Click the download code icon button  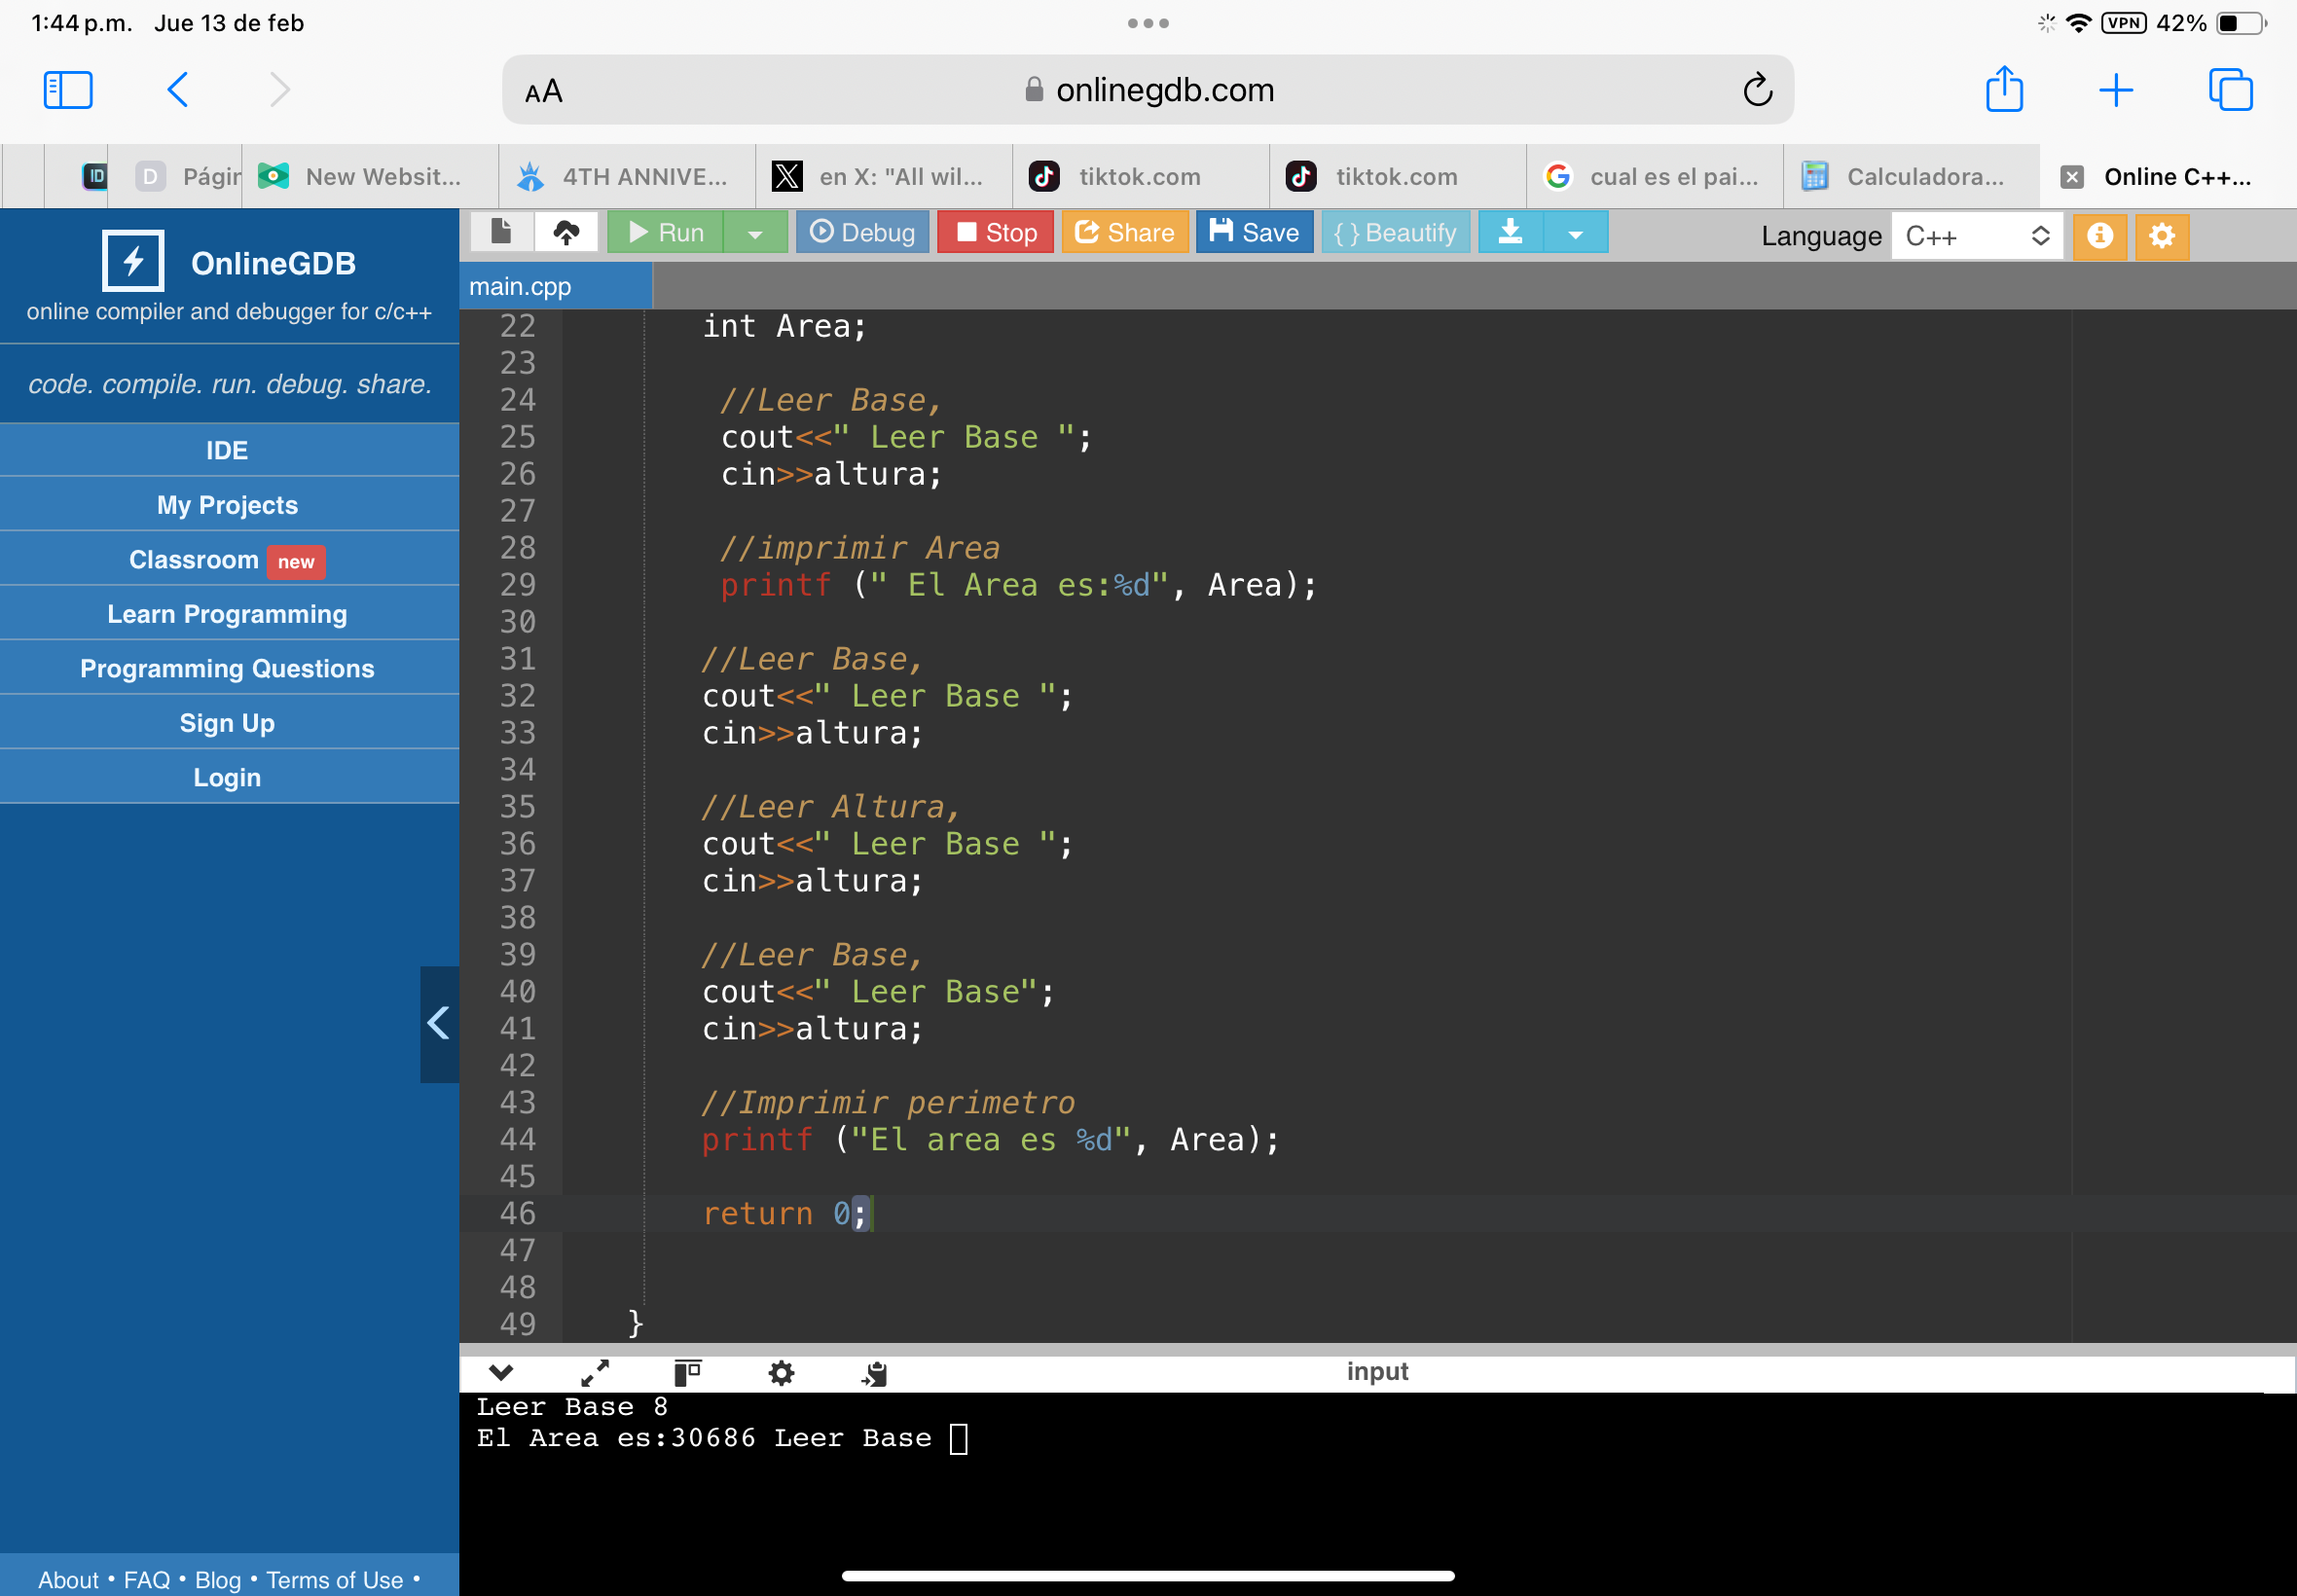click(x=1510, y=232)
